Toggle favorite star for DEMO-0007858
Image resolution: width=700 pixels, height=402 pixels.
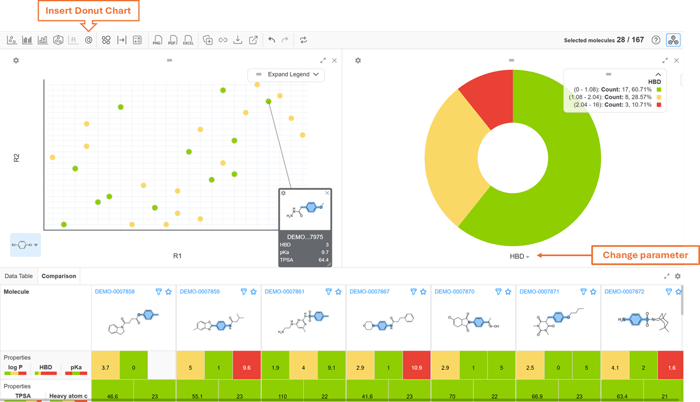(x=169, y=292)
